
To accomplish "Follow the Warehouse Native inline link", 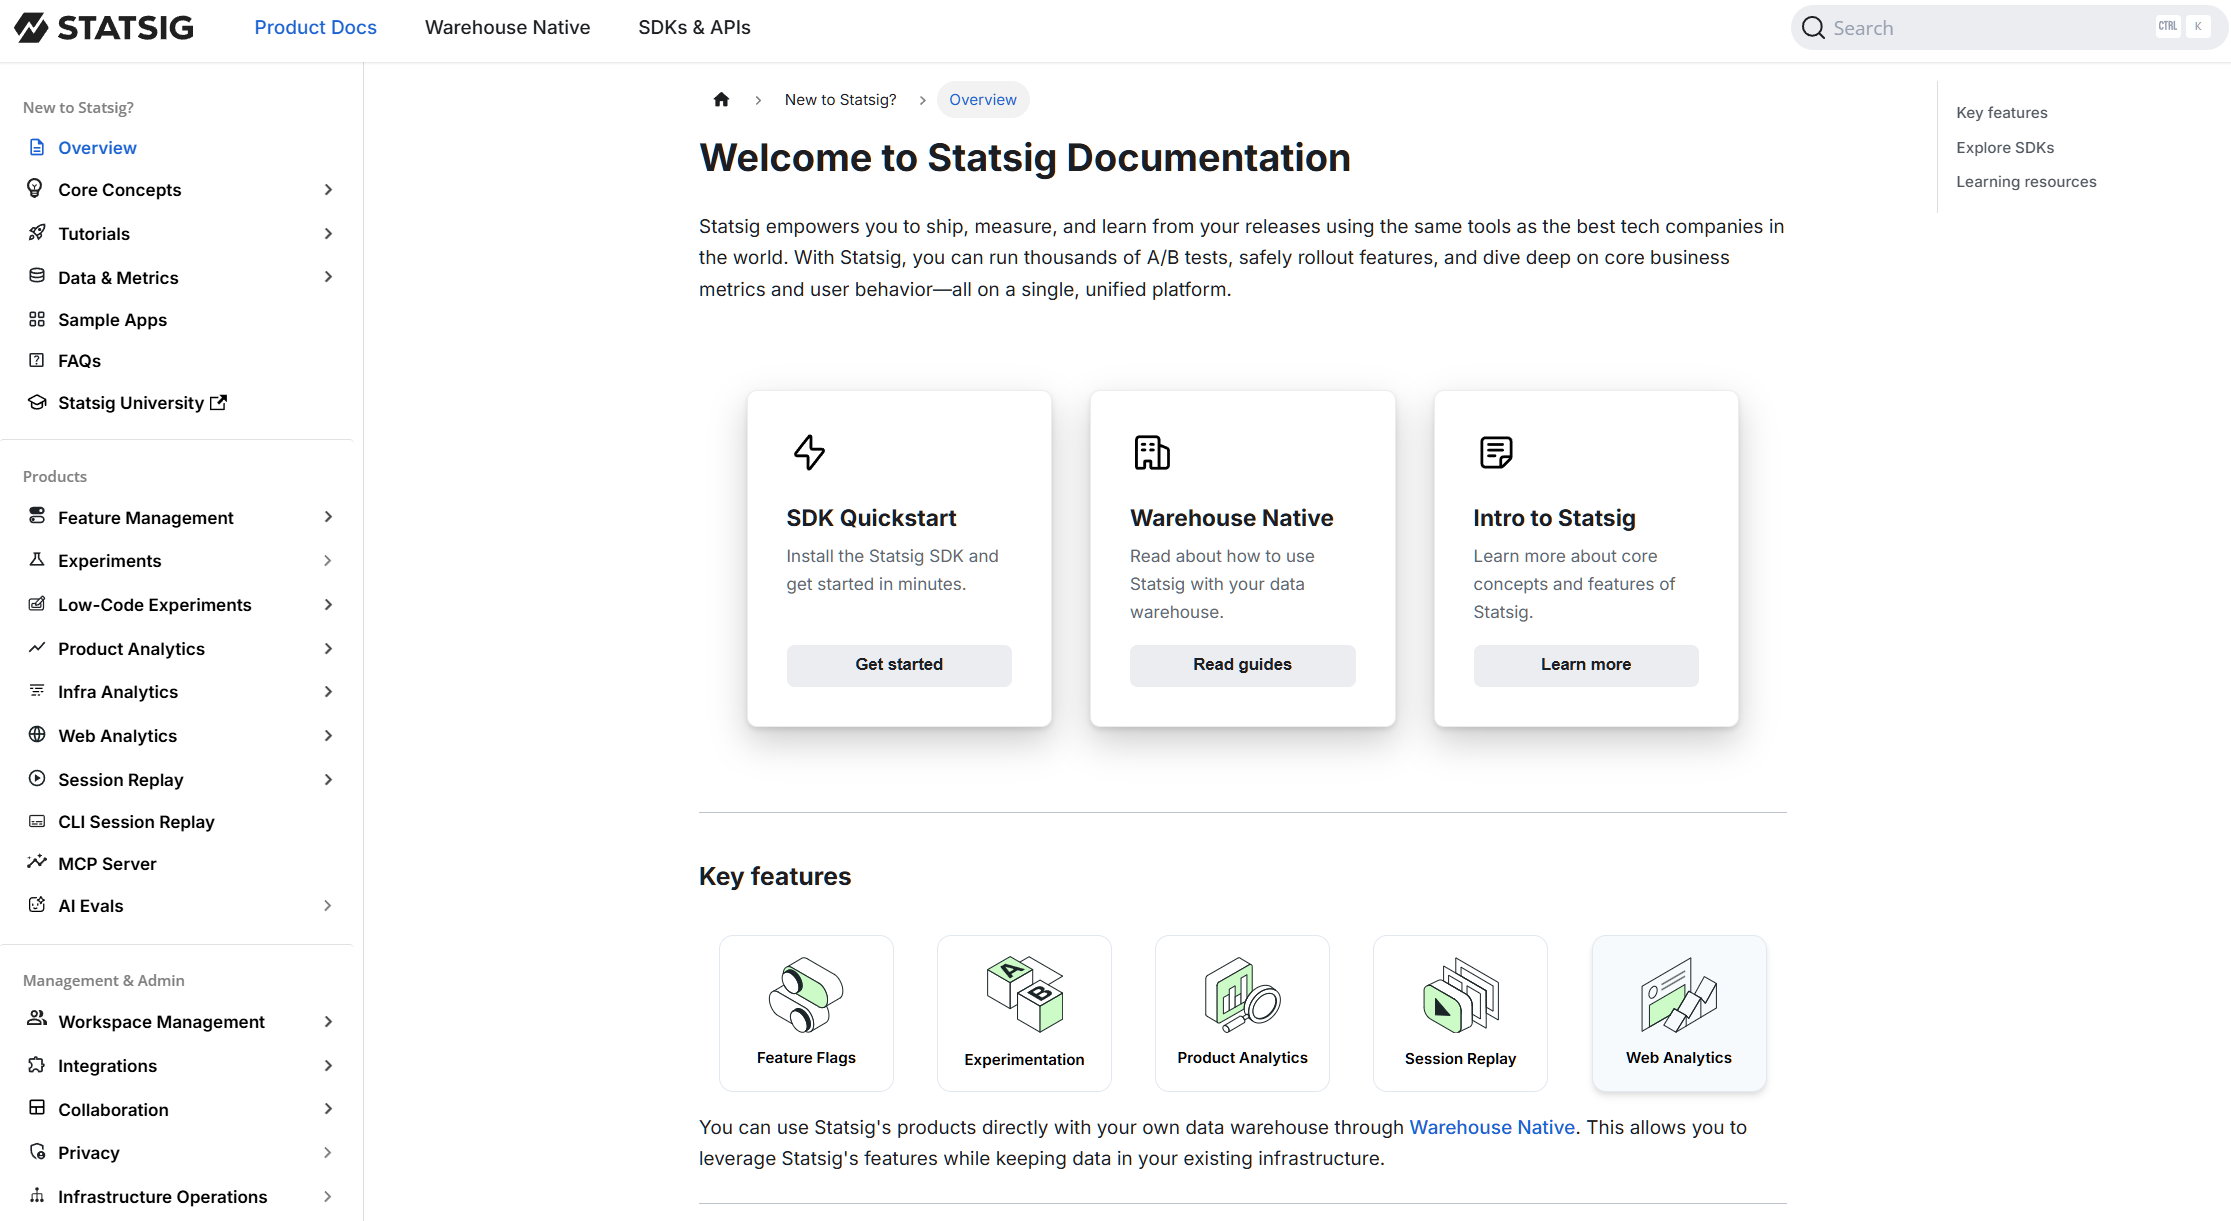I will tap(1491, 1127).
